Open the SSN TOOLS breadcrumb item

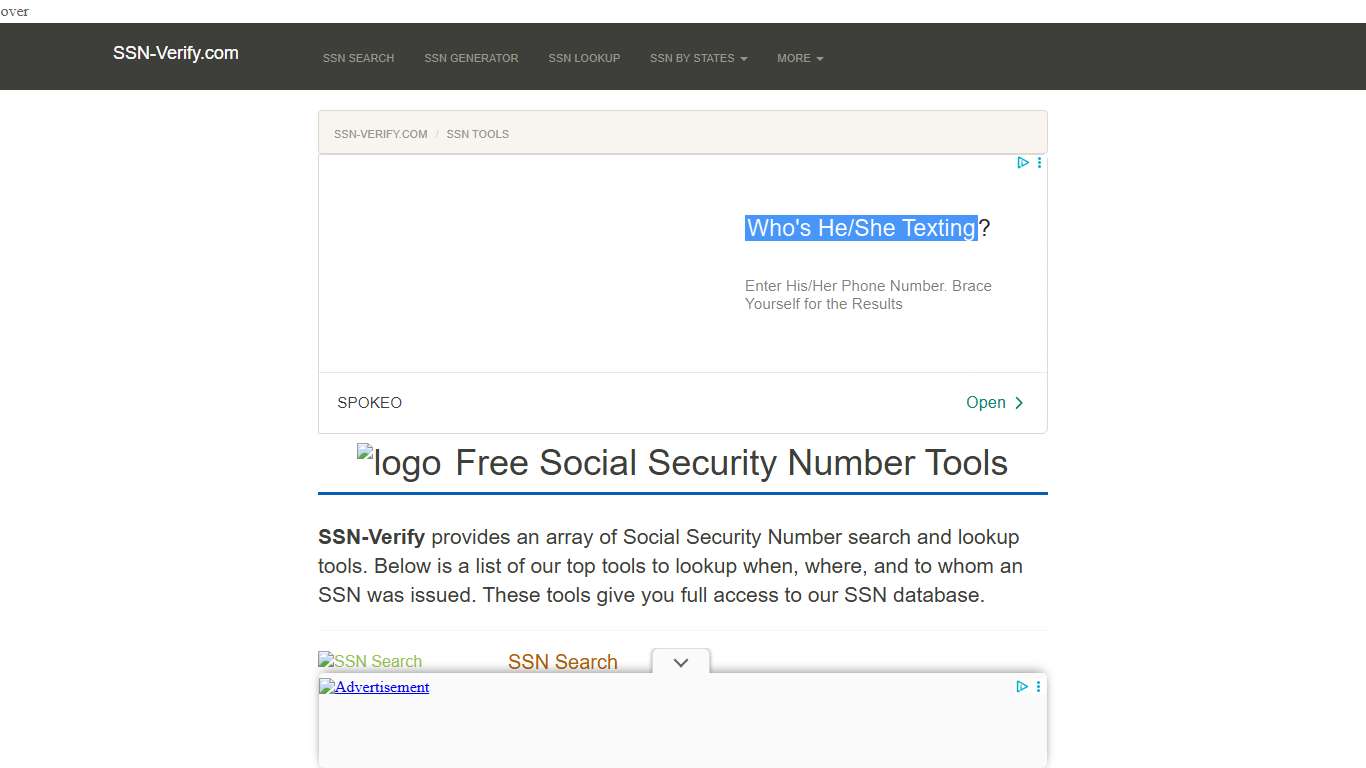click(477, 133)
